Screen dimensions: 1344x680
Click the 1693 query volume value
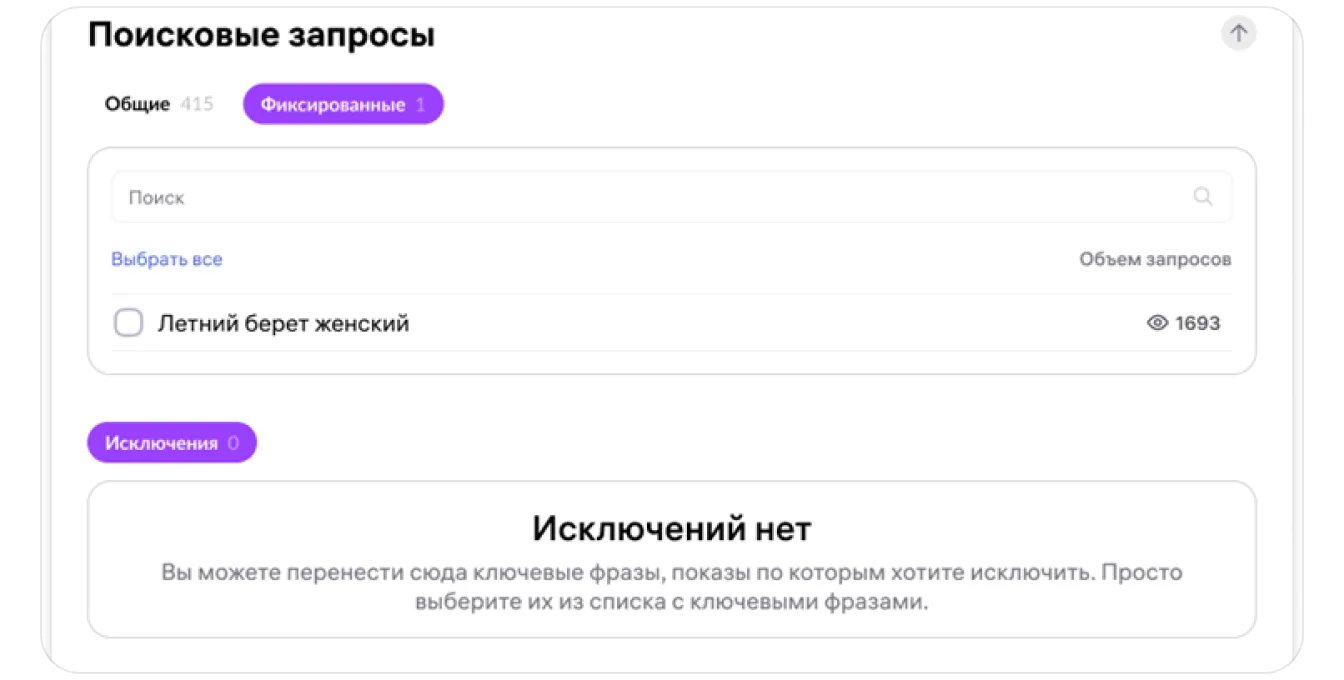pos(1198,323)
